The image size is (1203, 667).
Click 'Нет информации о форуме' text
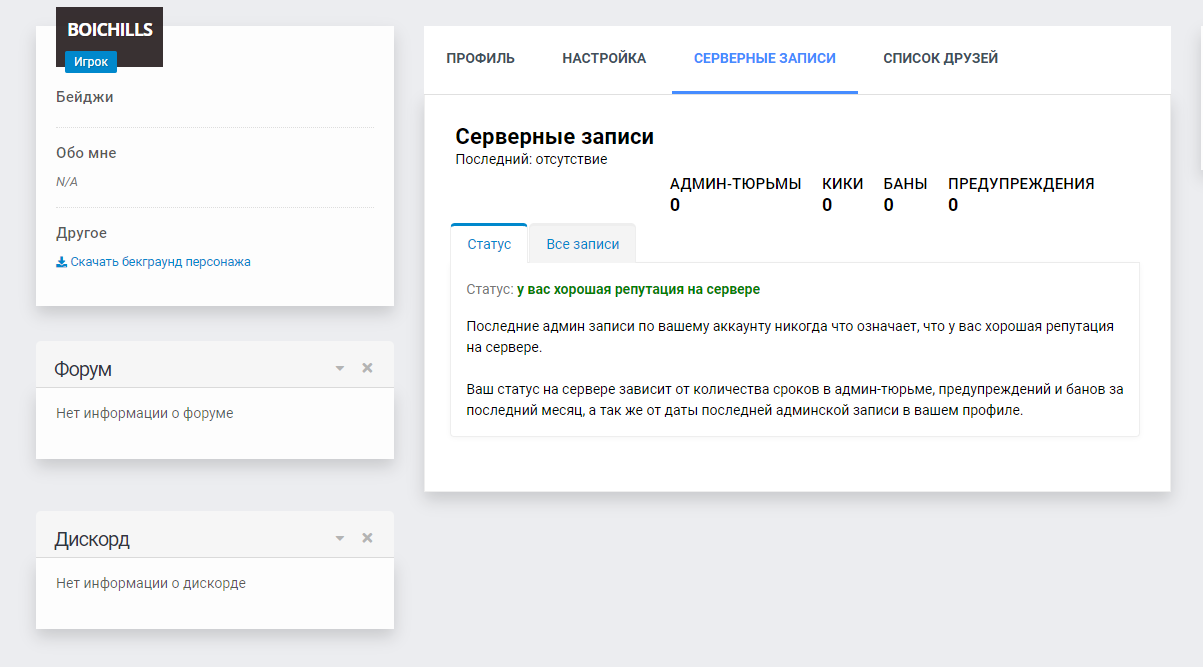click(145, 413)
